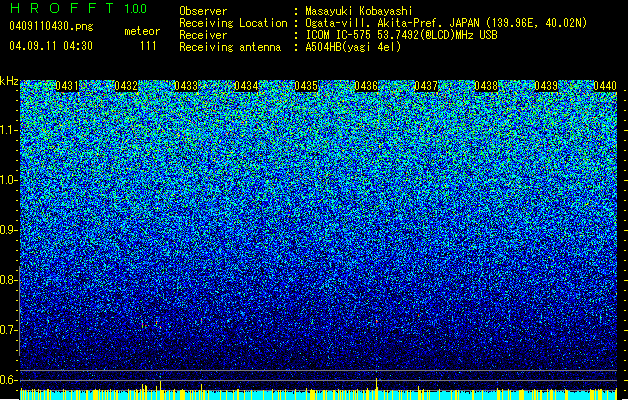Image resolution: width=629 pixels, height=400 pixels.
Task: Click the Ogata-vill. Akita-Pref. JAPAN location text
Action: [446, 23]
